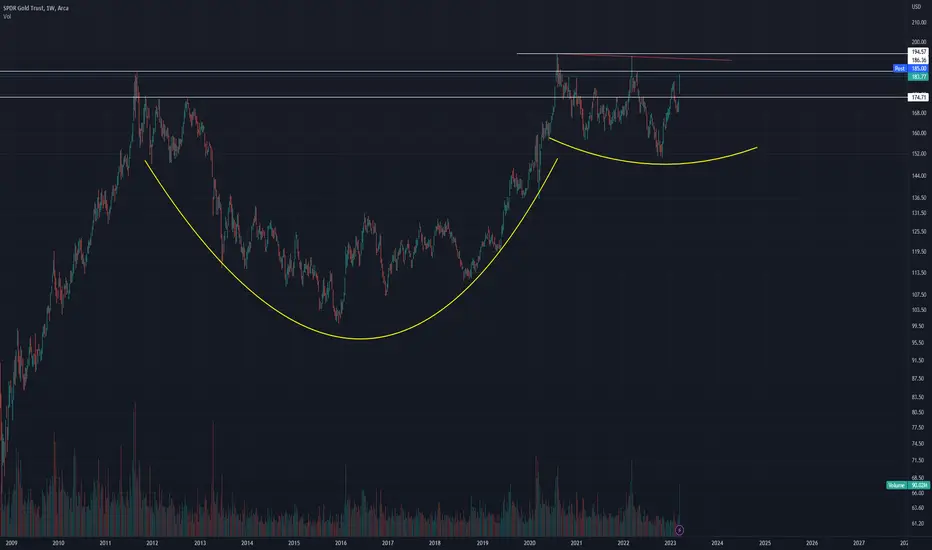
Task: Click the blue 185.00 post-market price
Action: click(919, 69)
